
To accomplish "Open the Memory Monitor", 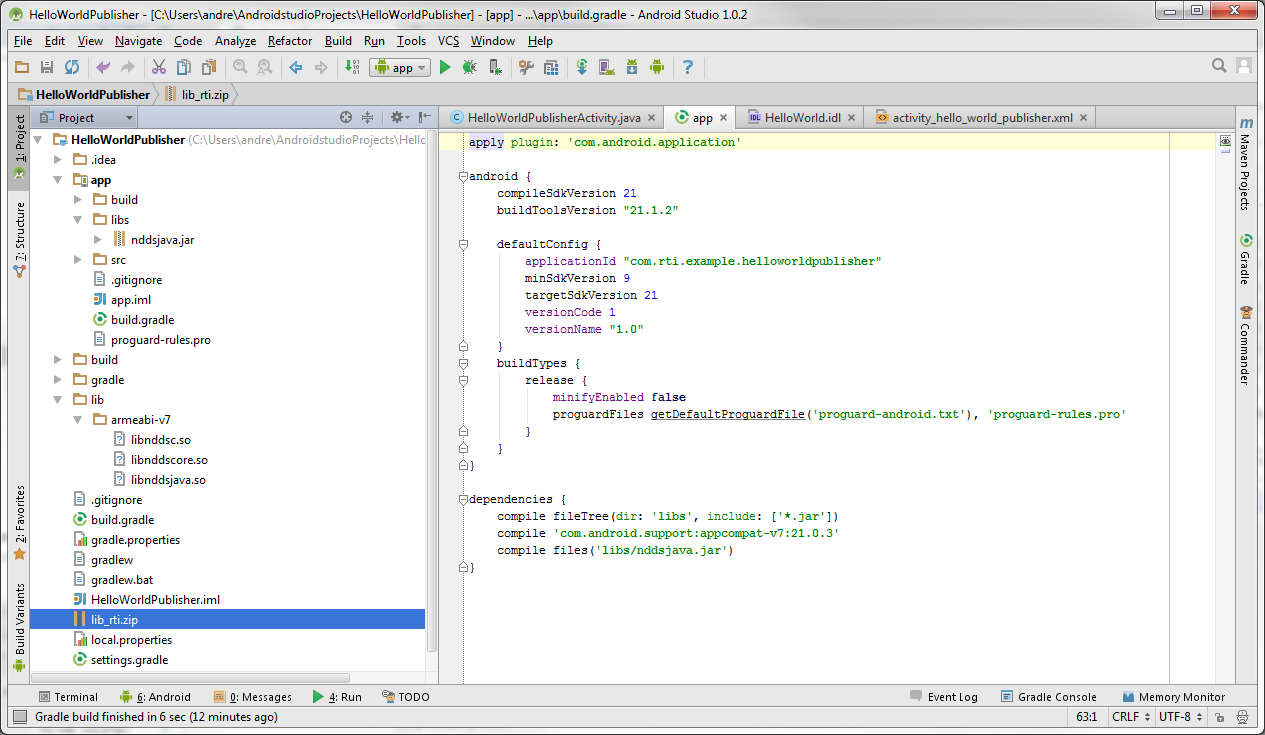I will click(x=1174, y=697).
